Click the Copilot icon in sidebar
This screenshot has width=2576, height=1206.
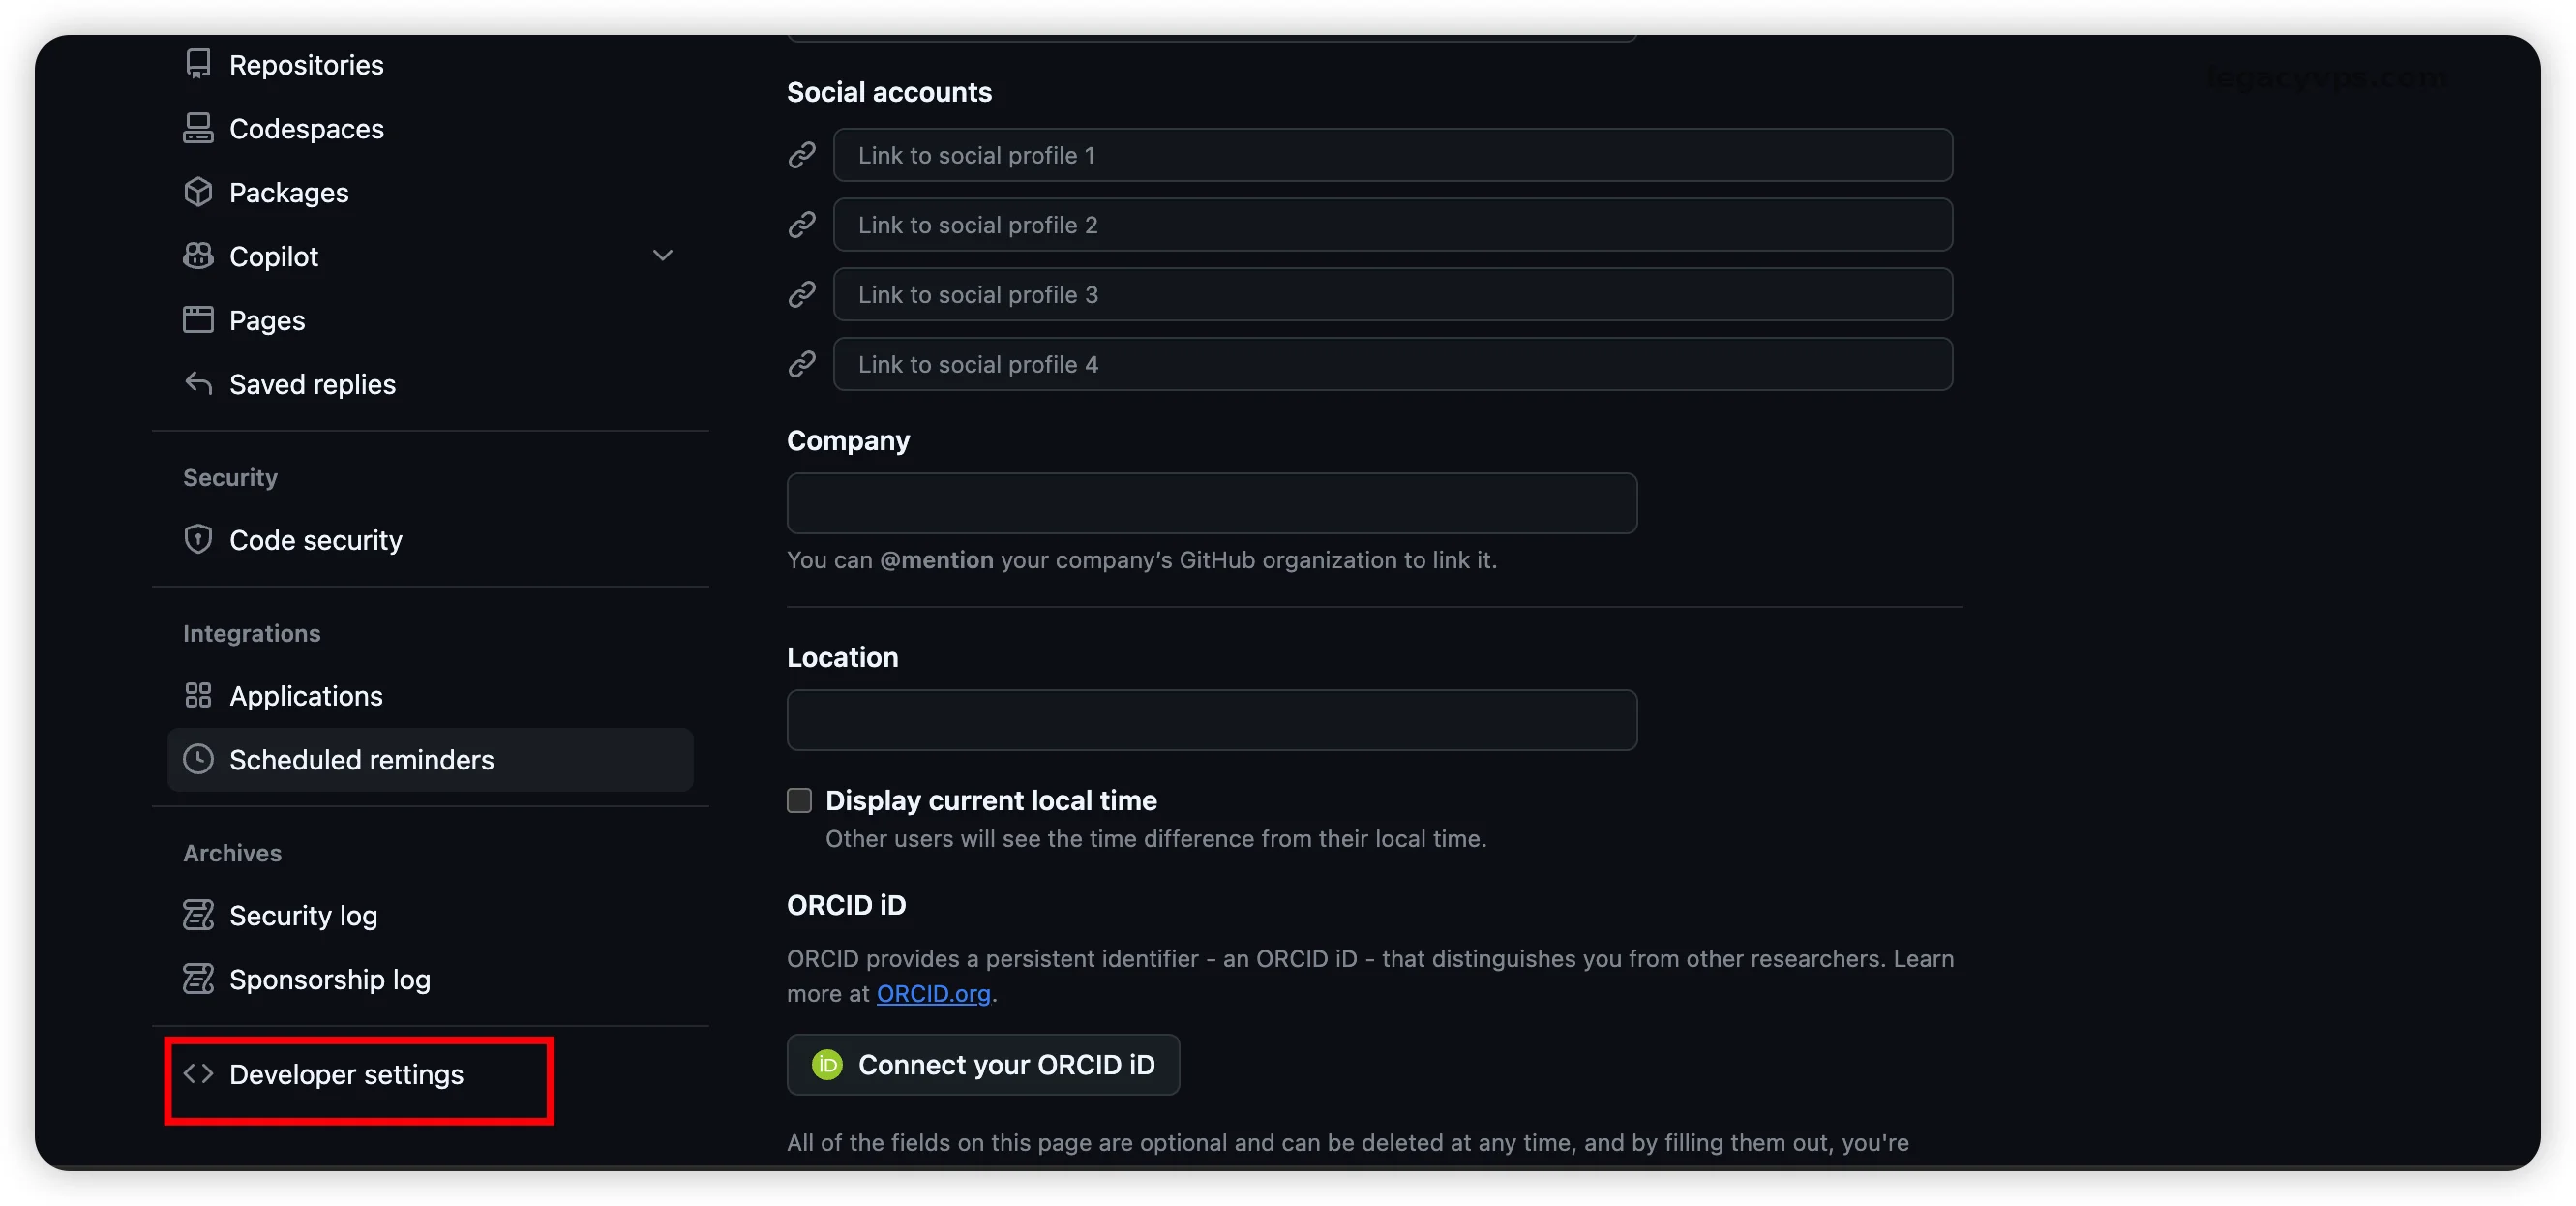coord(198,256)
